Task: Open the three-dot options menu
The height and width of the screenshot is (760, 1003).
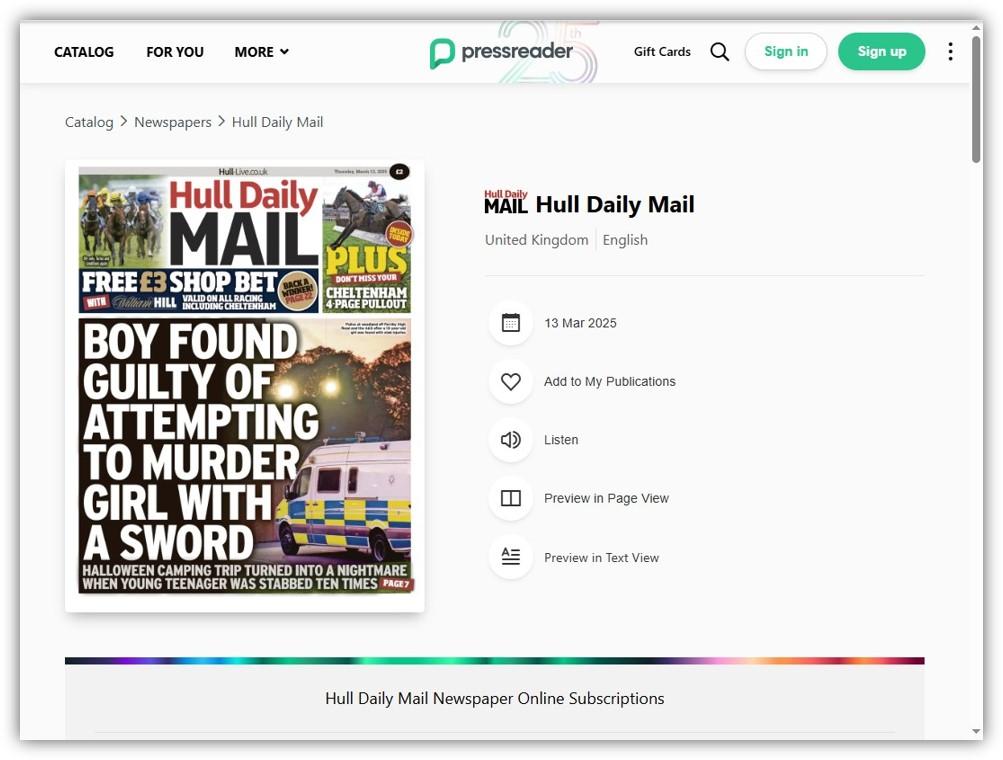Action: point(951,52)
